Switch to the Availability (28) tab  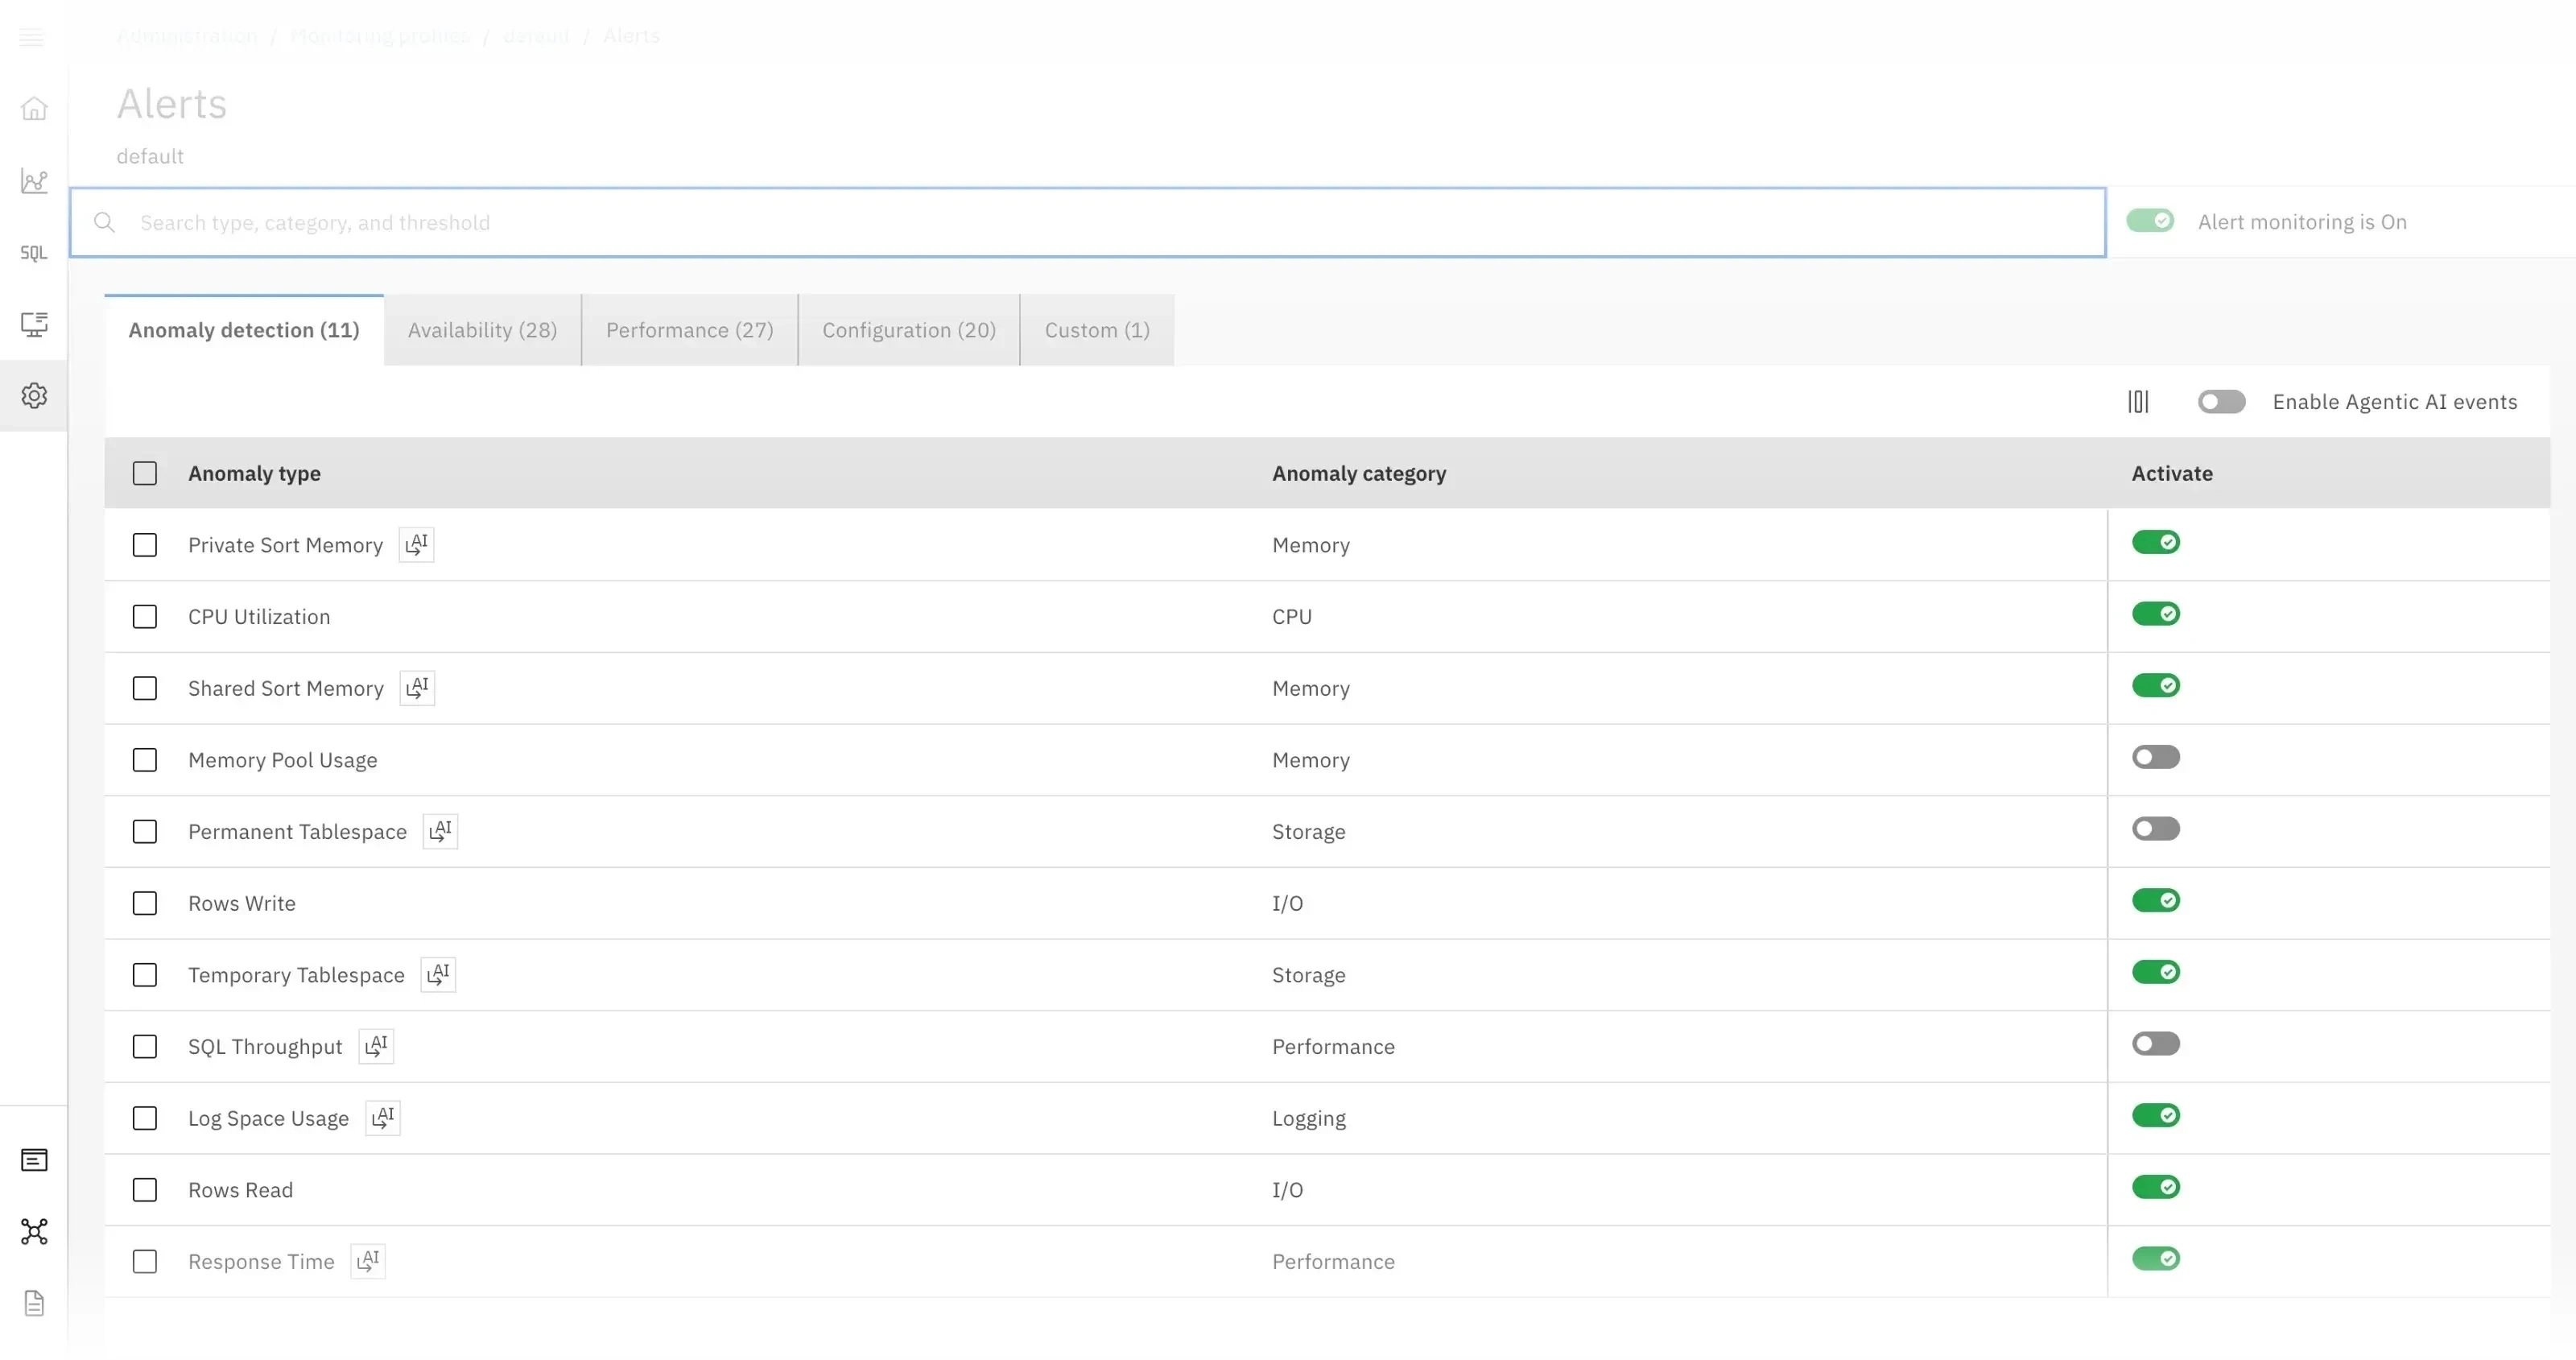[x=482, y=330]
